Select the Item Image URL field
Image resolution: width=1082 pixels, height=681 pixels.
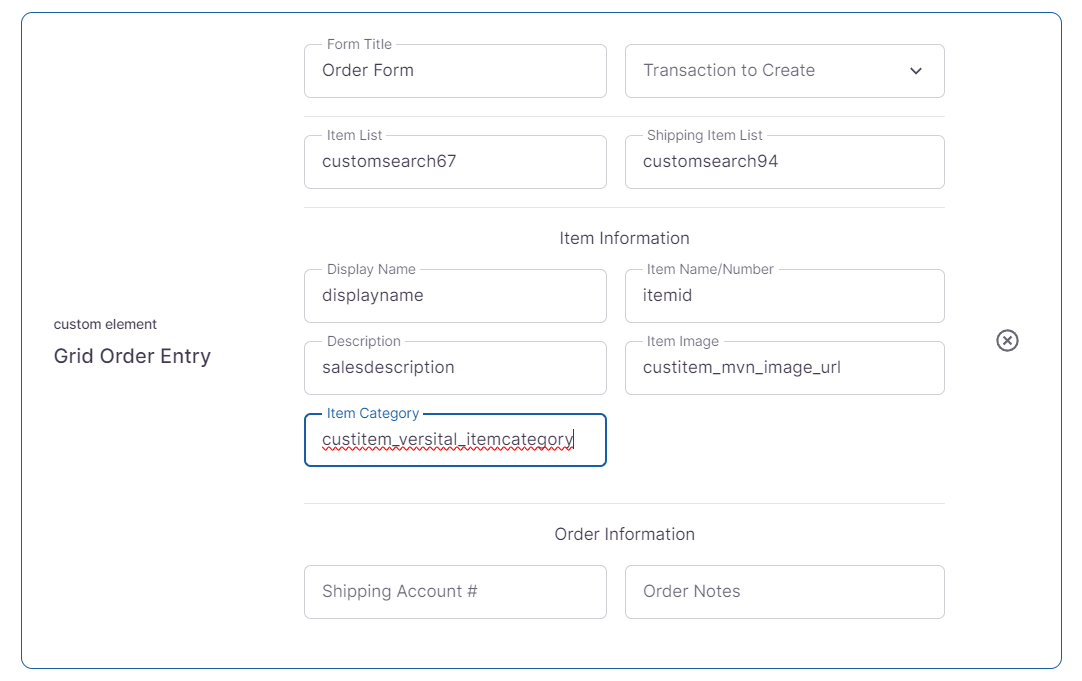(x=784, y=368)
